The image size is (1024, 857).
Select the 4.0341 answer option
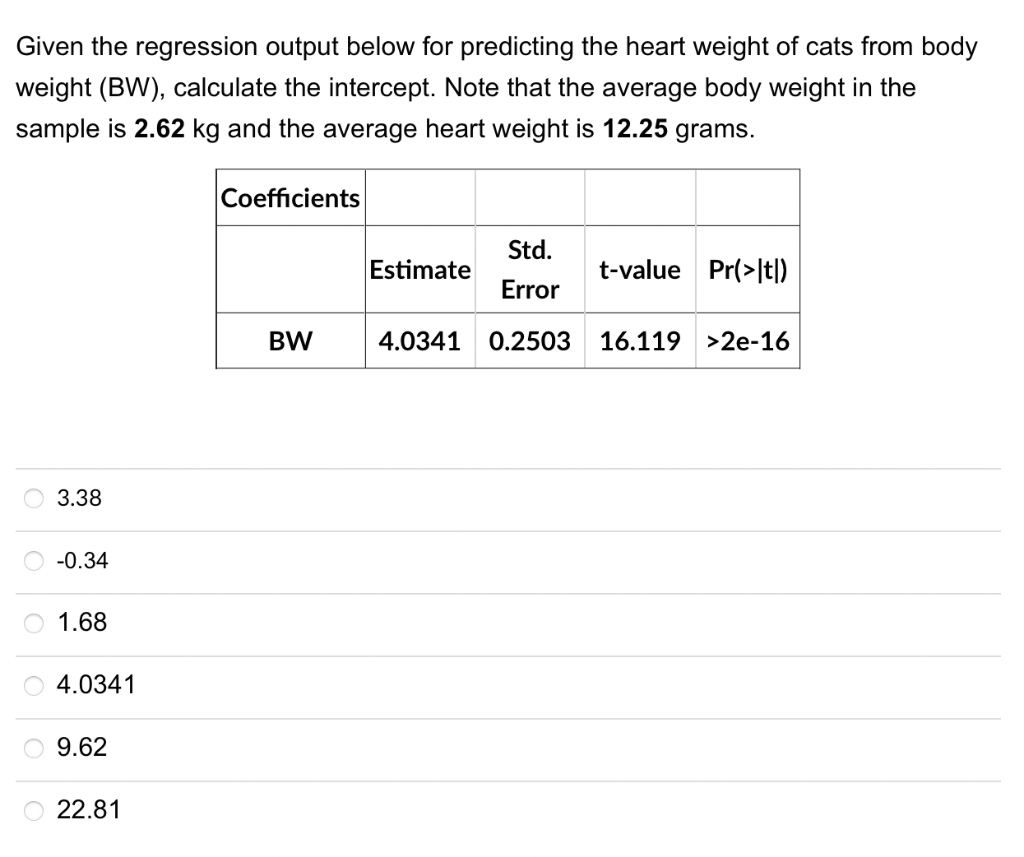click(x=33, y=685)
